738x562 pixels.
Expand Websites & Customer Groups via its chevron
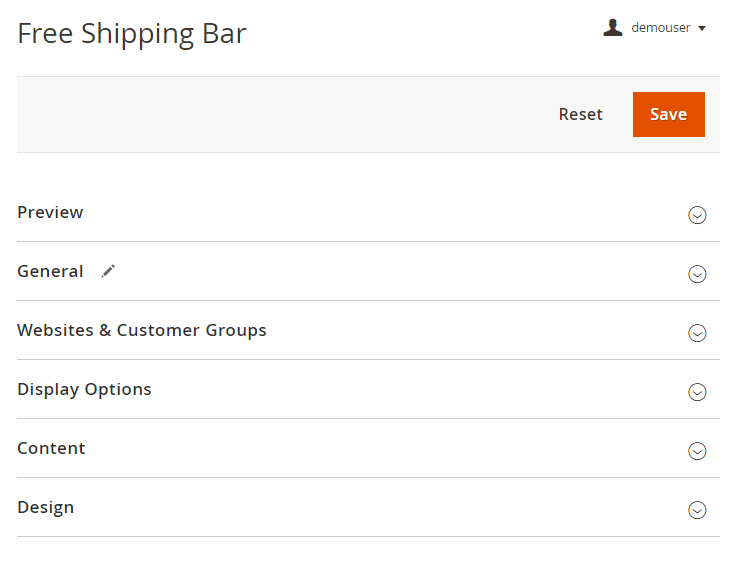[x=697, y=333]
